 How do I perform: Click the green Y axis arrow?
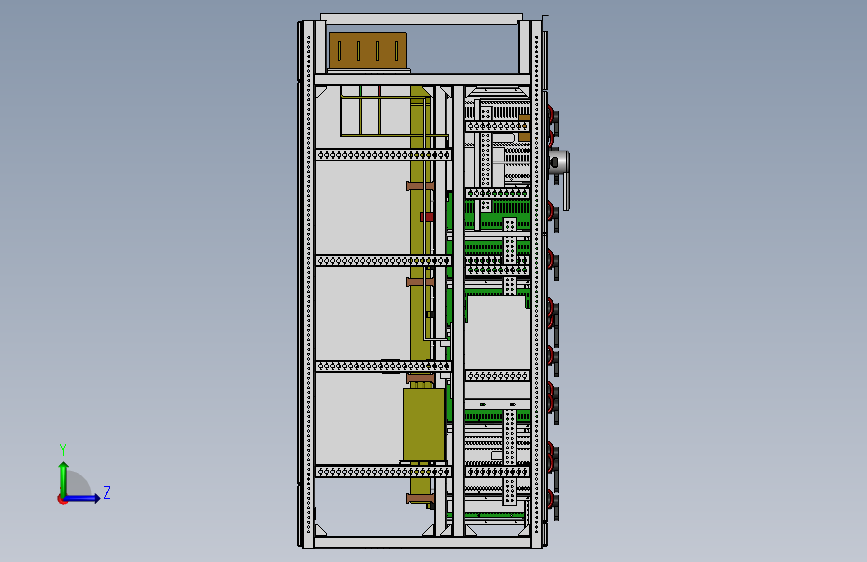pos(64,478)
